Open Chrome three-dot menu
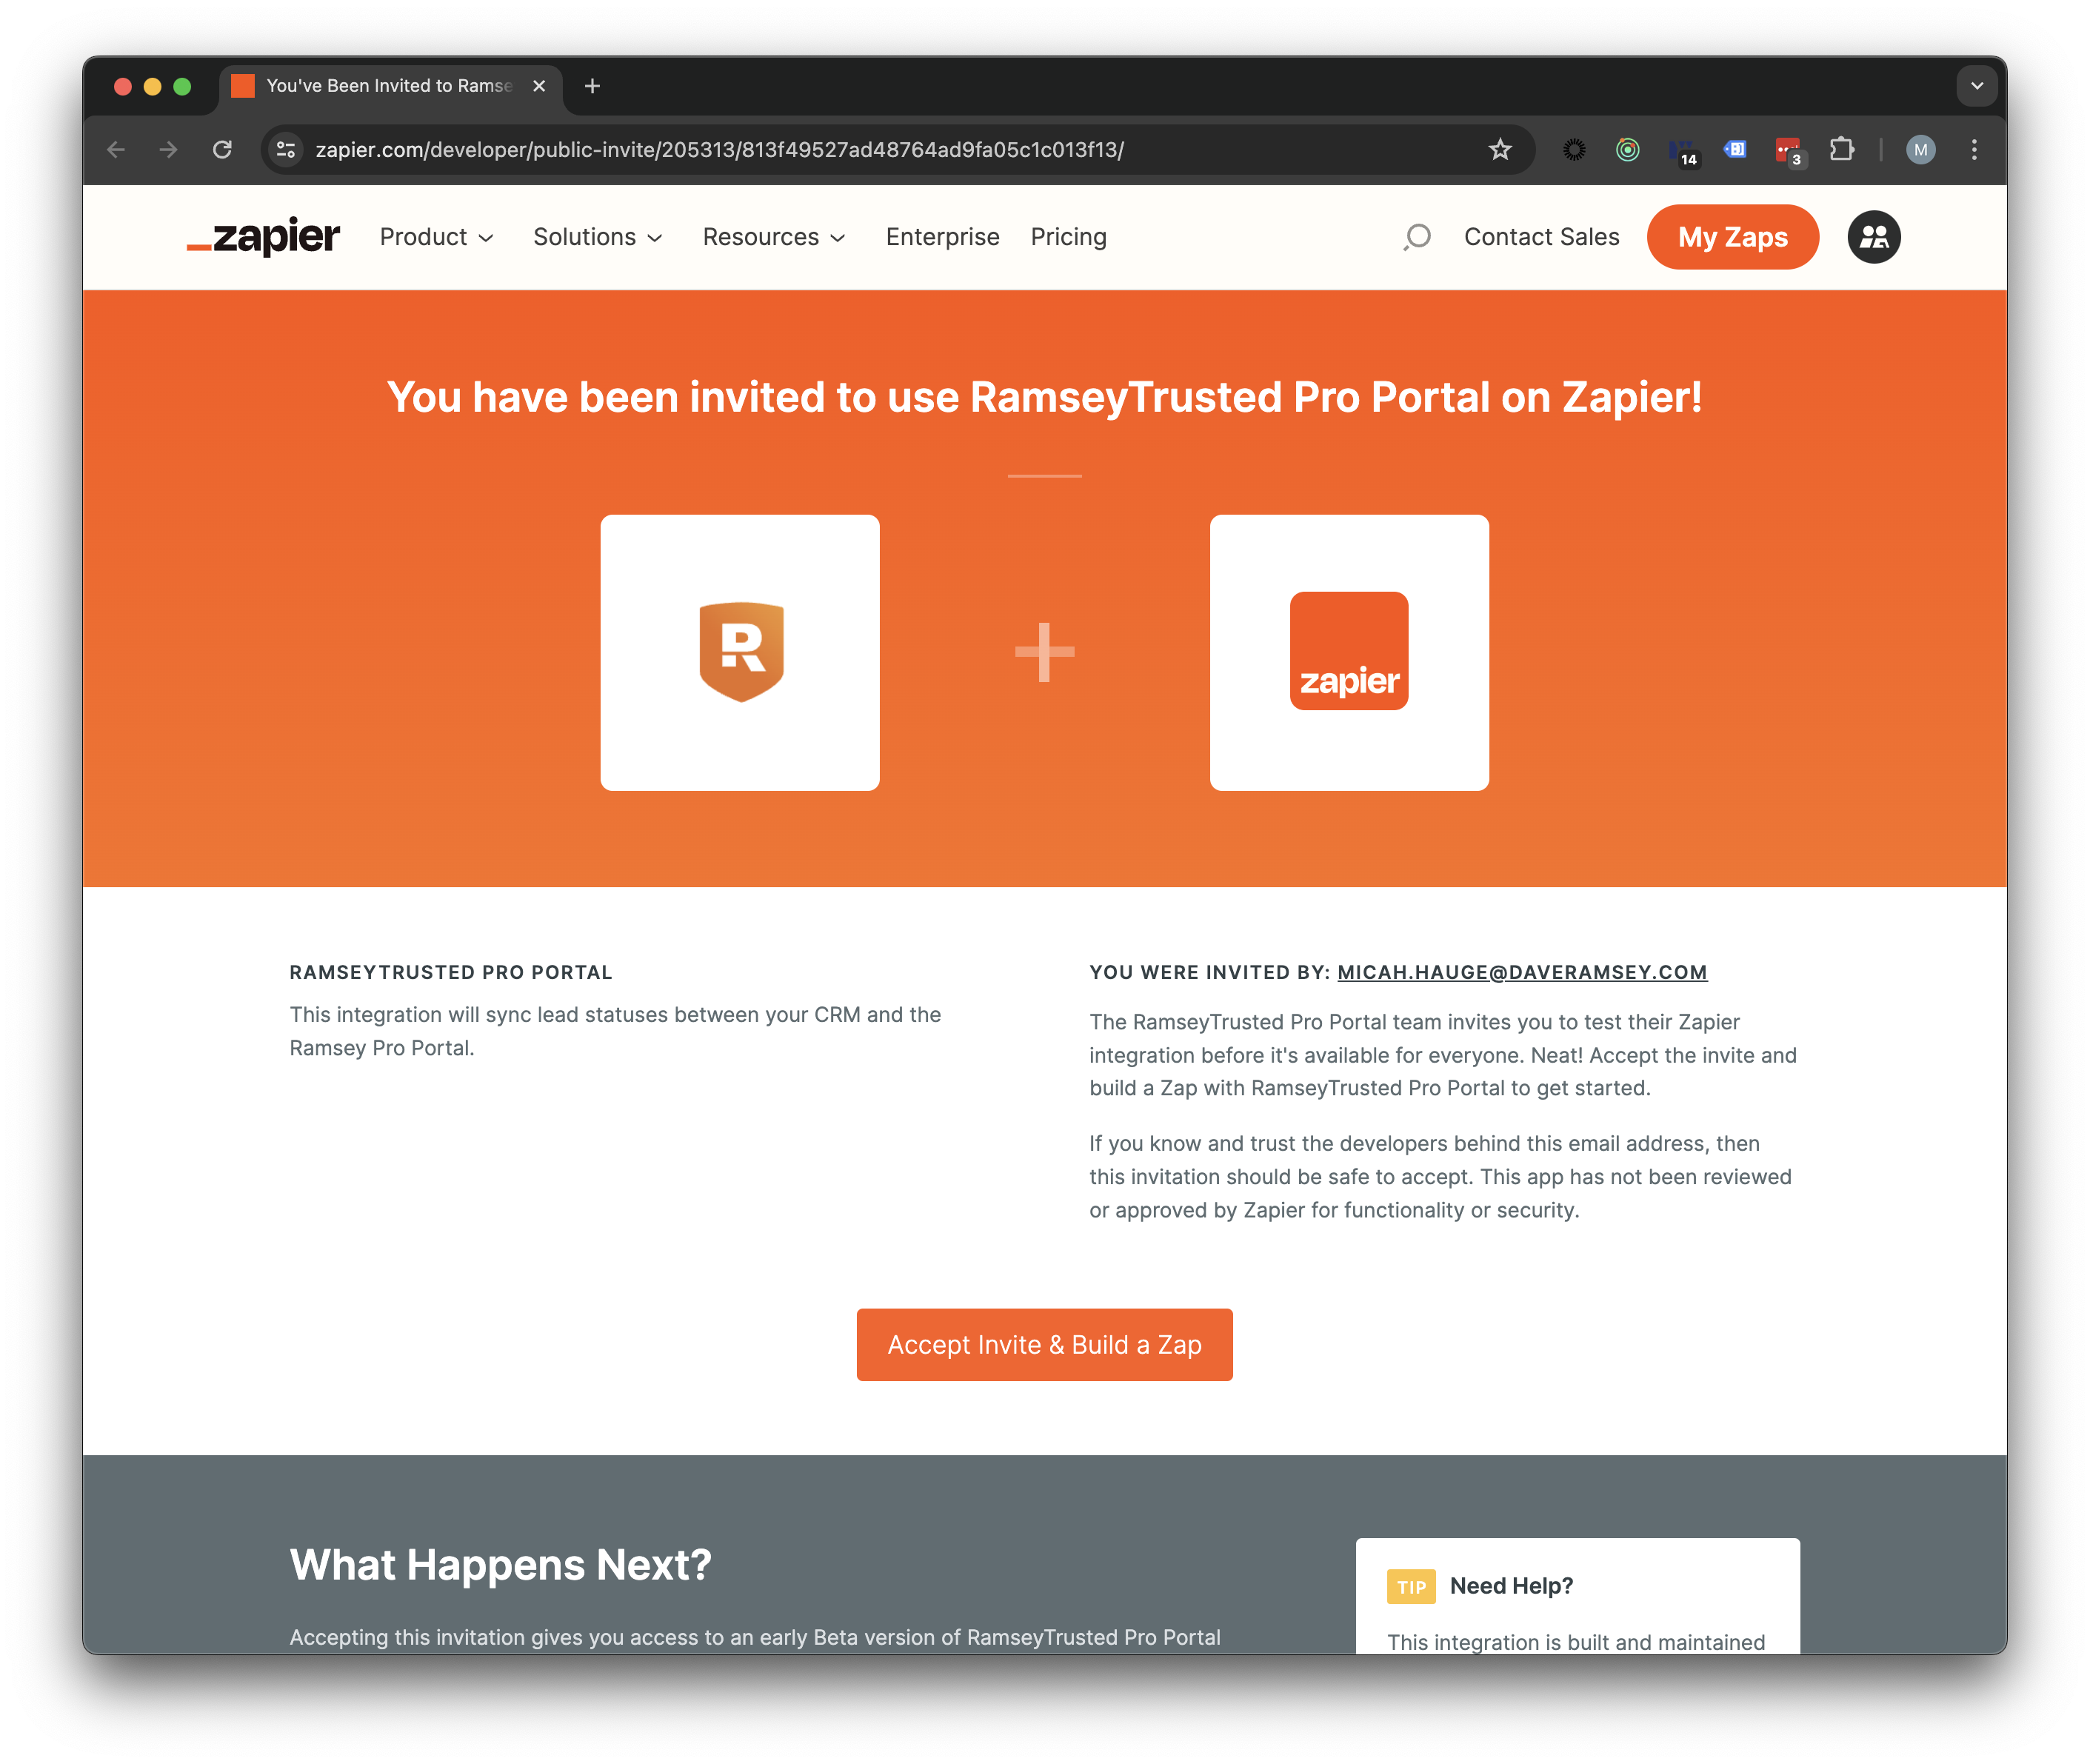2090x1764 pixels. (x=1973, y=150)
